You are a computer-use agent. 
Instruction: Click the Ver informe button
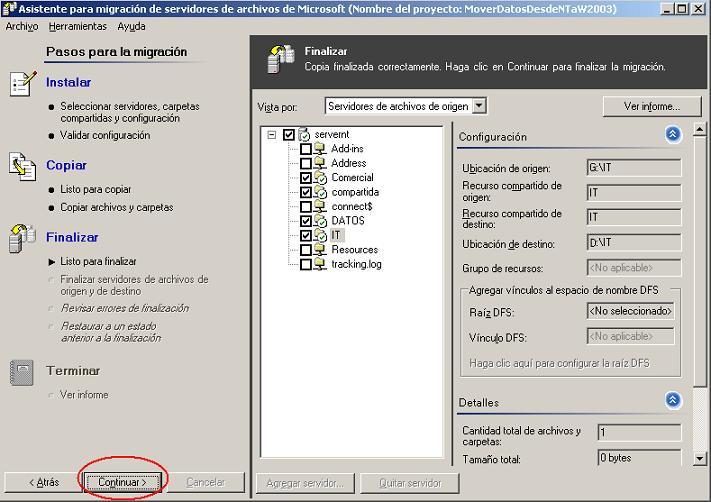652,107
